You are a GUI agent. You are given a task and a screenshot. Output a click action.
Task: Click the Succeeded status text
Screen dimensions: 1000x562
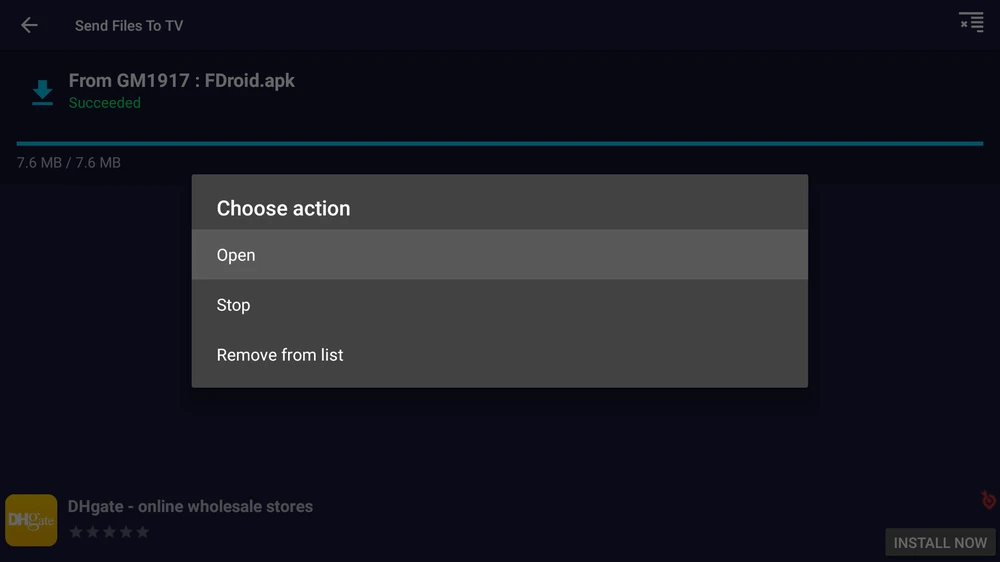(105, 103)
